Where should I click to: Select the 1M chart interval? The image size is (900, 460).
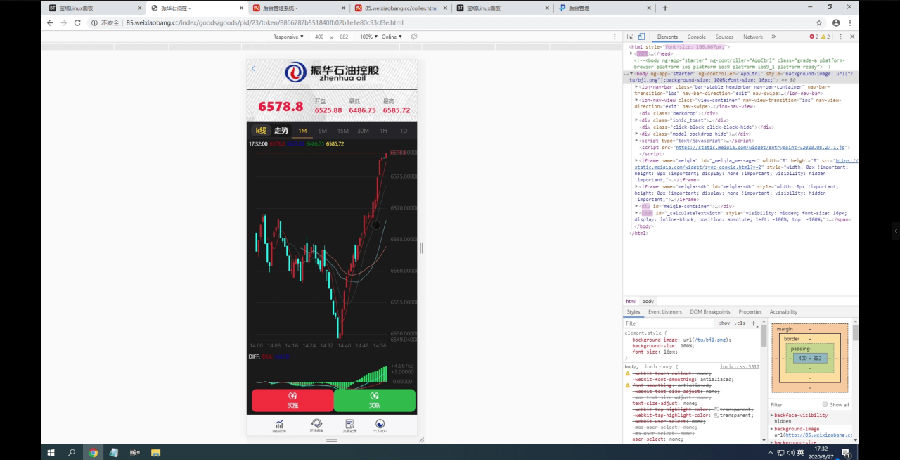coord(302,131)
